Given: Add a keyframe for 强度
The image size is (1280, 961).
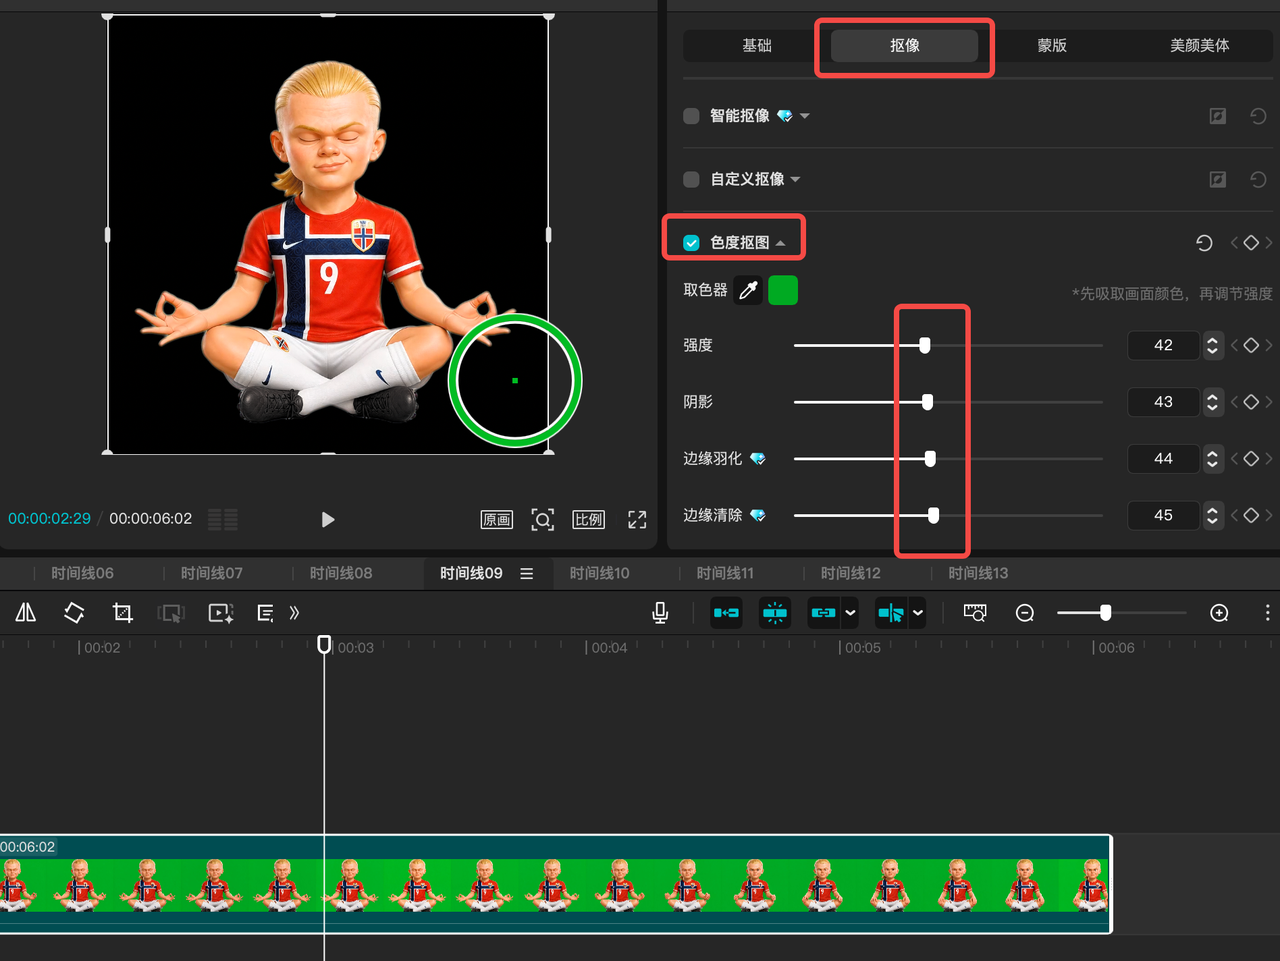Looking at the screenshot, I should pos(1251,345).
